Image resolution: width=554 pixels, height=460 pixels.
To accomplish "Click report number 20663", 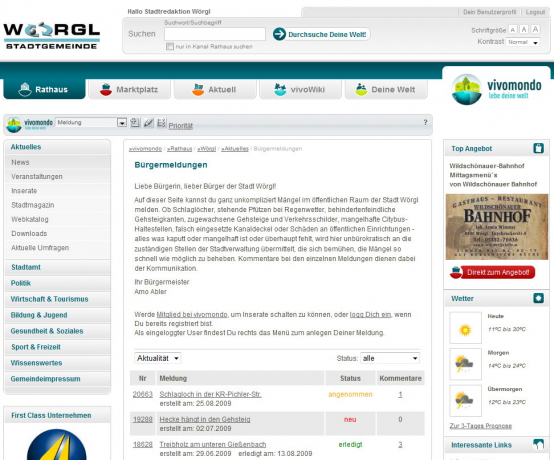I will tap(143, 394).
